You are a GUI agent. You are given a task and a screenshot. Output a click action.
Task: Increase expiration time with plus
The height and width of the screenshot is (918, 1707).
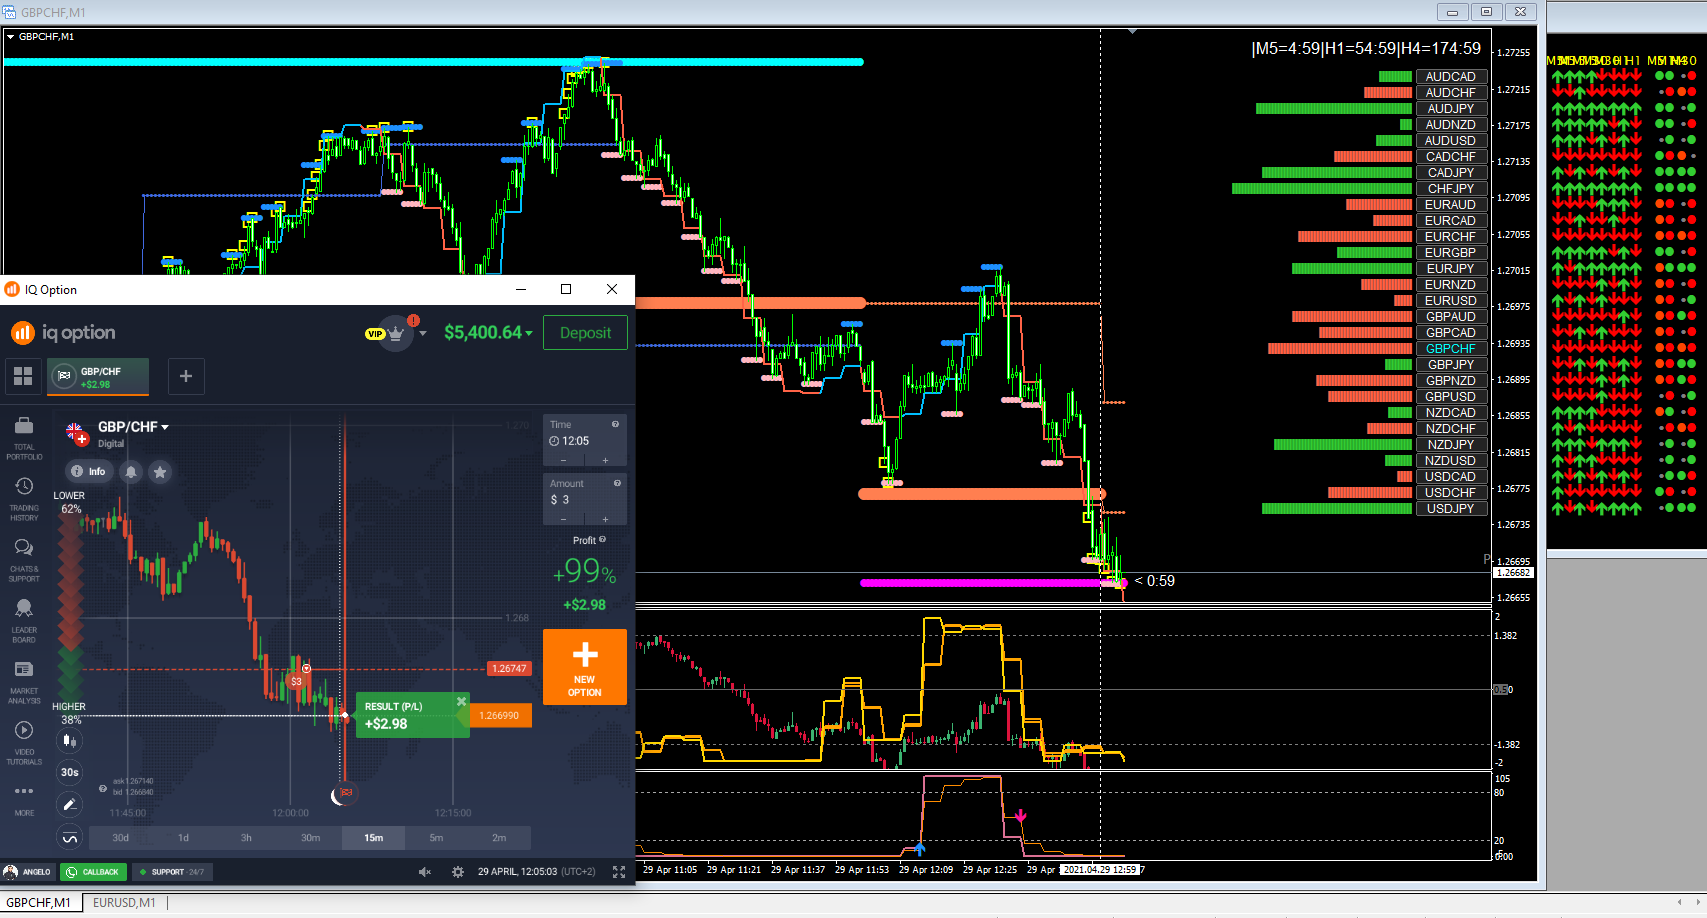[605, 460]
